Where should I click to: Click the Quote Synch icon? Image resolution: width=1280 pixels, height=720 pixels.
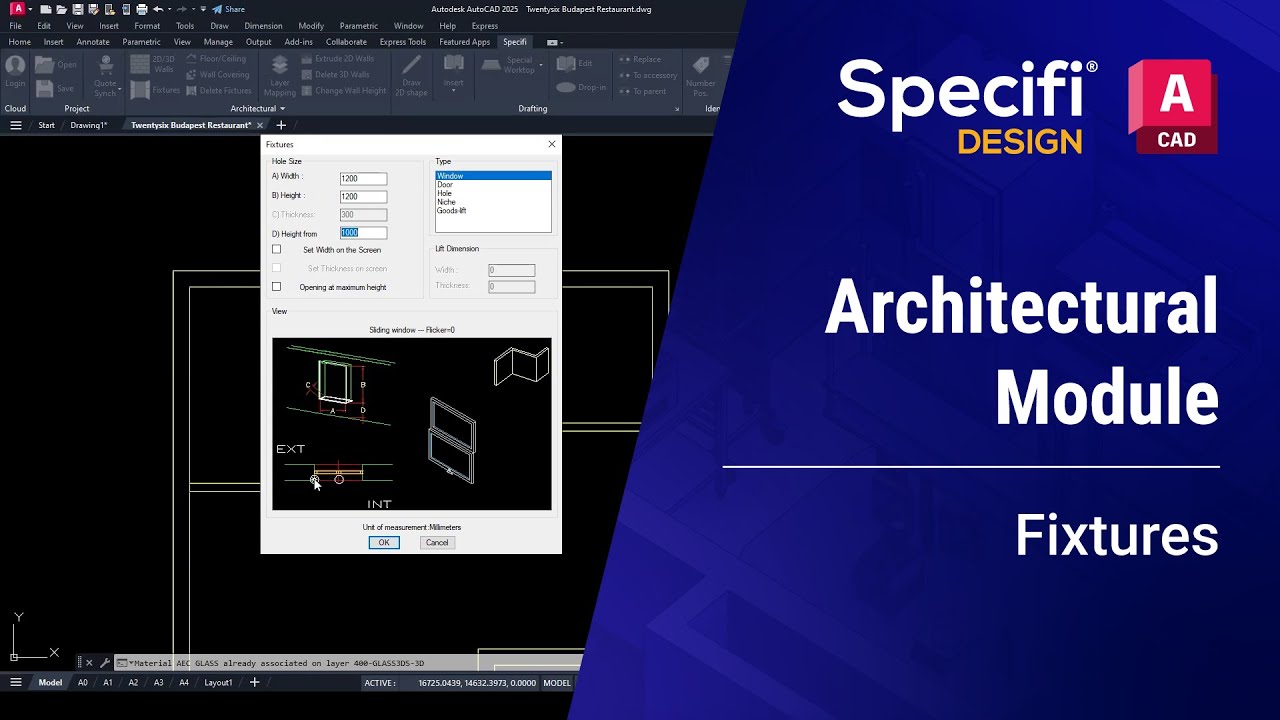point(104,66)
